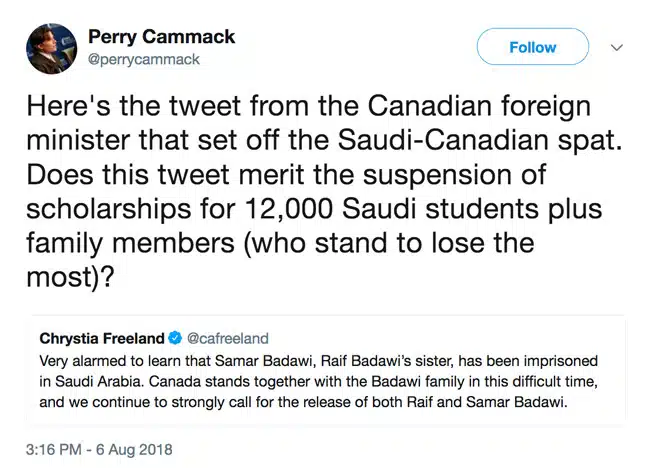Click the Perry Cammack display name
The width and height of the screenshot is (650, 468).
click(162, 37)
